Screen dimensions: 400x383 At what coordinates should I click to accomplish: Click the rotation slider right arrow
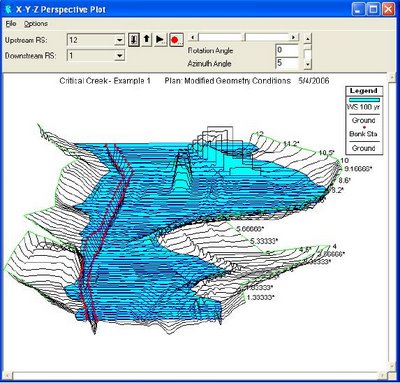point(293,37)
